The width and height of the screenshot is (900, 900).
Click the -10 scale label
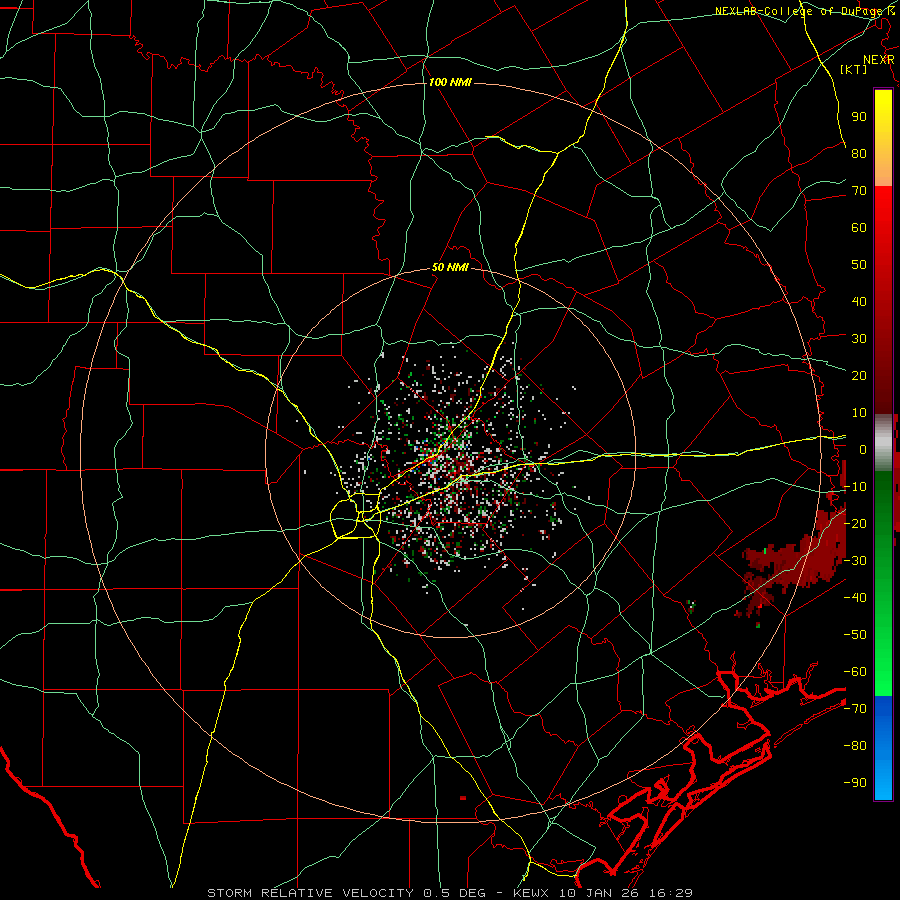[855, 487]
